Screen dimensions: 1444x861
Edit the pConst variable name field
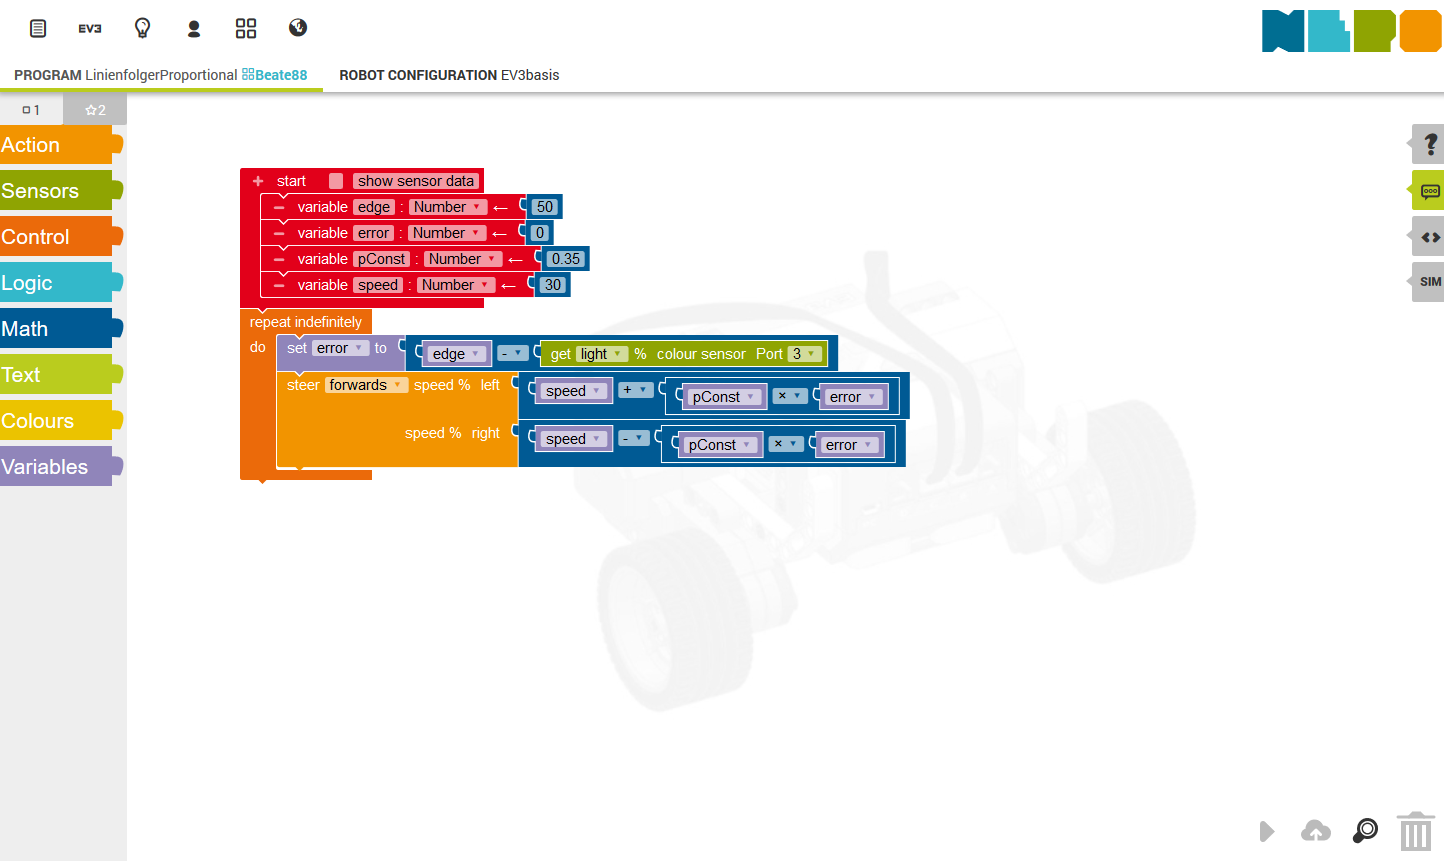click(382, 259)
